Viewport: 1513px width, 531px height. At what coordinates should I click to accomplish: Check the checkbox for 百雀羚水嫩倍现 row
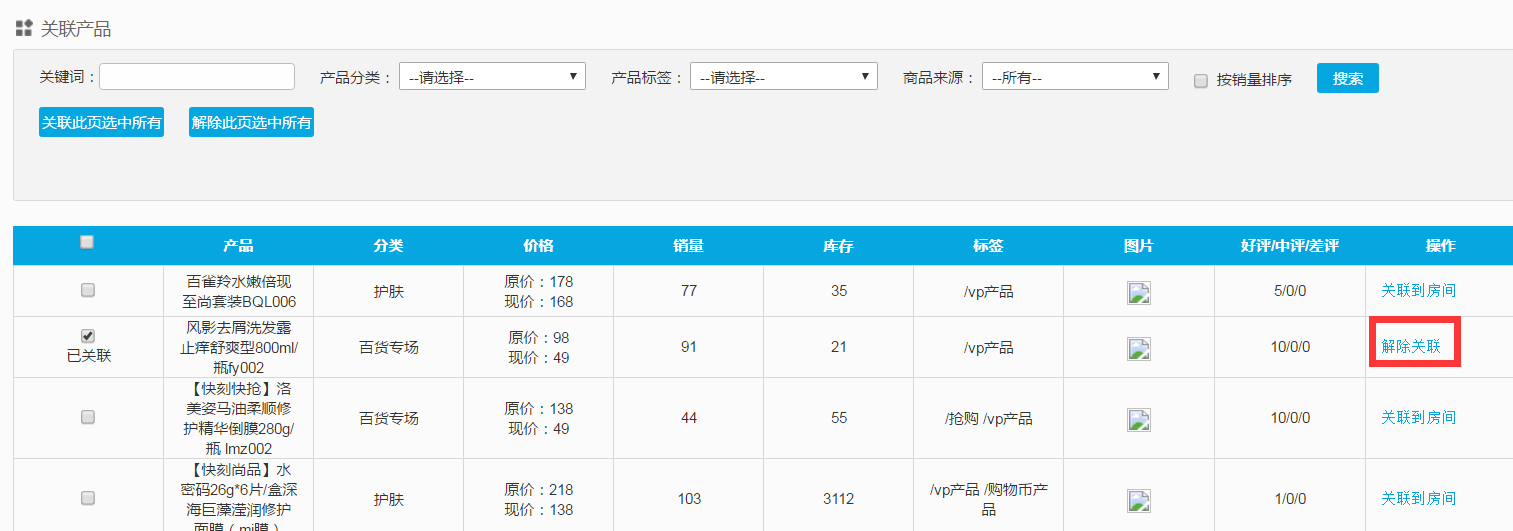tap(87, 290)
